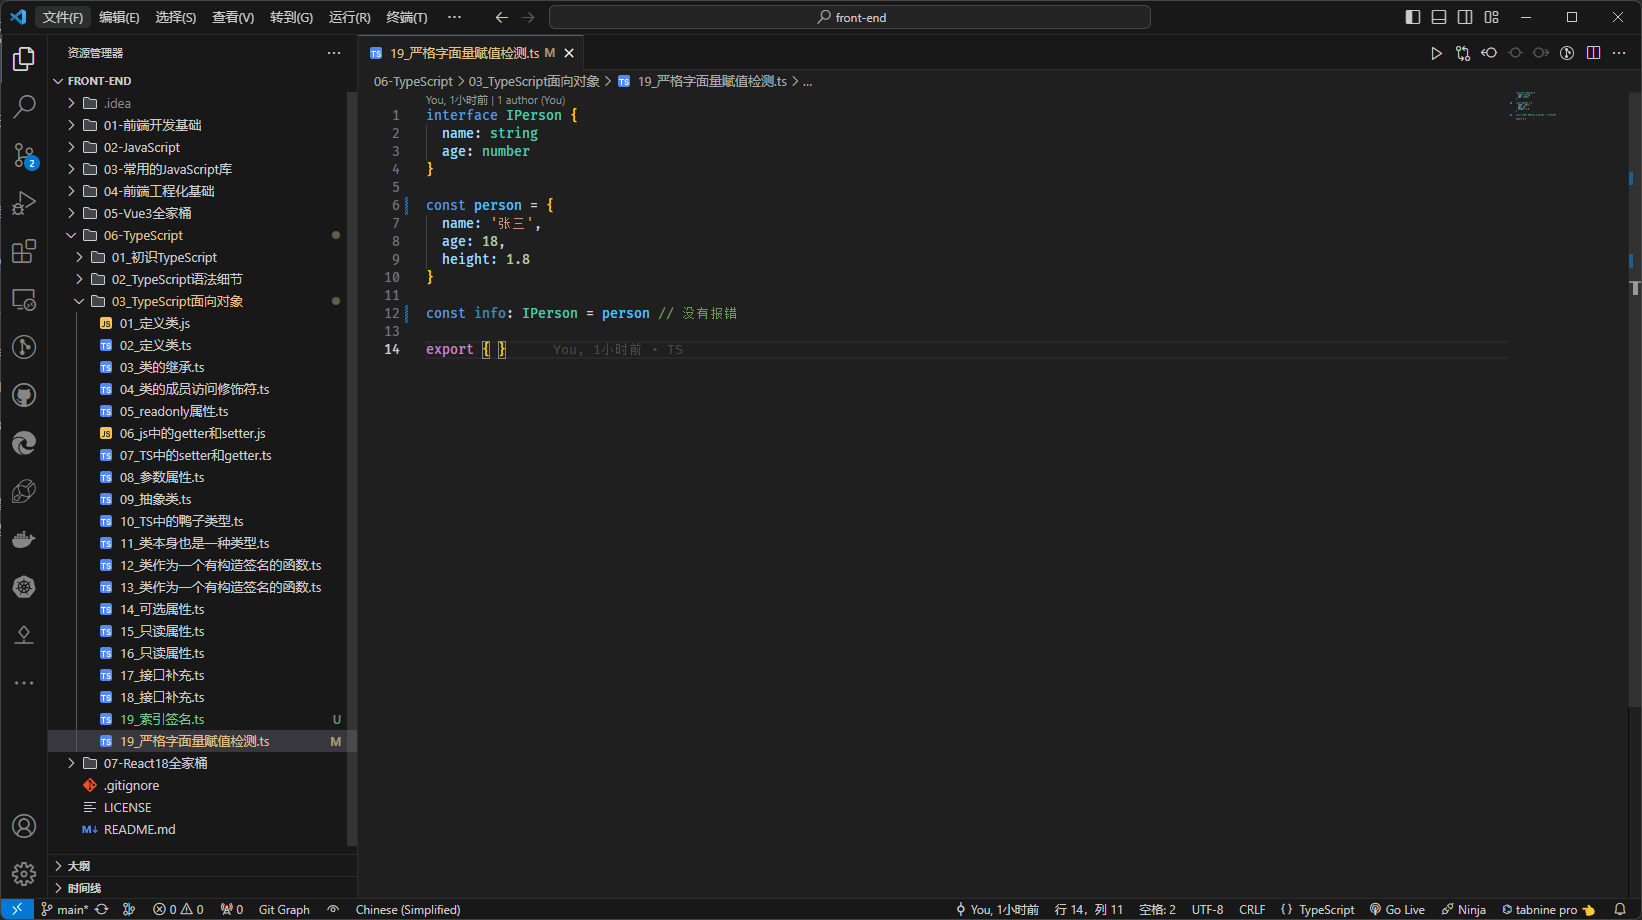Open the Search view in activity bar

pyautogui.click(x=24, y=106)
